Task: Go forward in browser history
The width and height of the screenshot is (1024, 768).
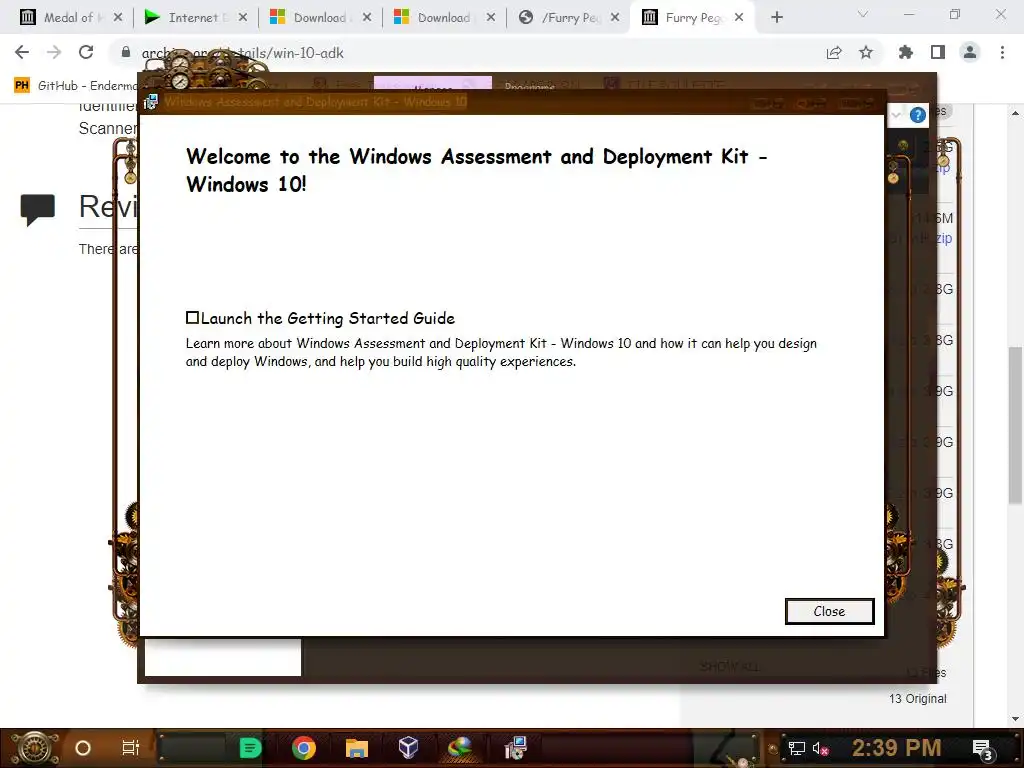Action: click(54, 53)
